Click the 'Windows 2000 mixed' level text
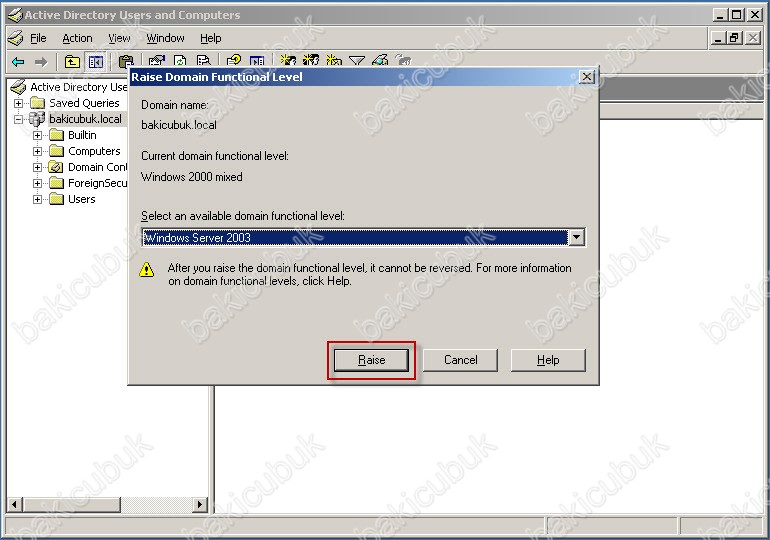Screen dimensions: 770x540 pyautogui.click(x=192, y=177)
